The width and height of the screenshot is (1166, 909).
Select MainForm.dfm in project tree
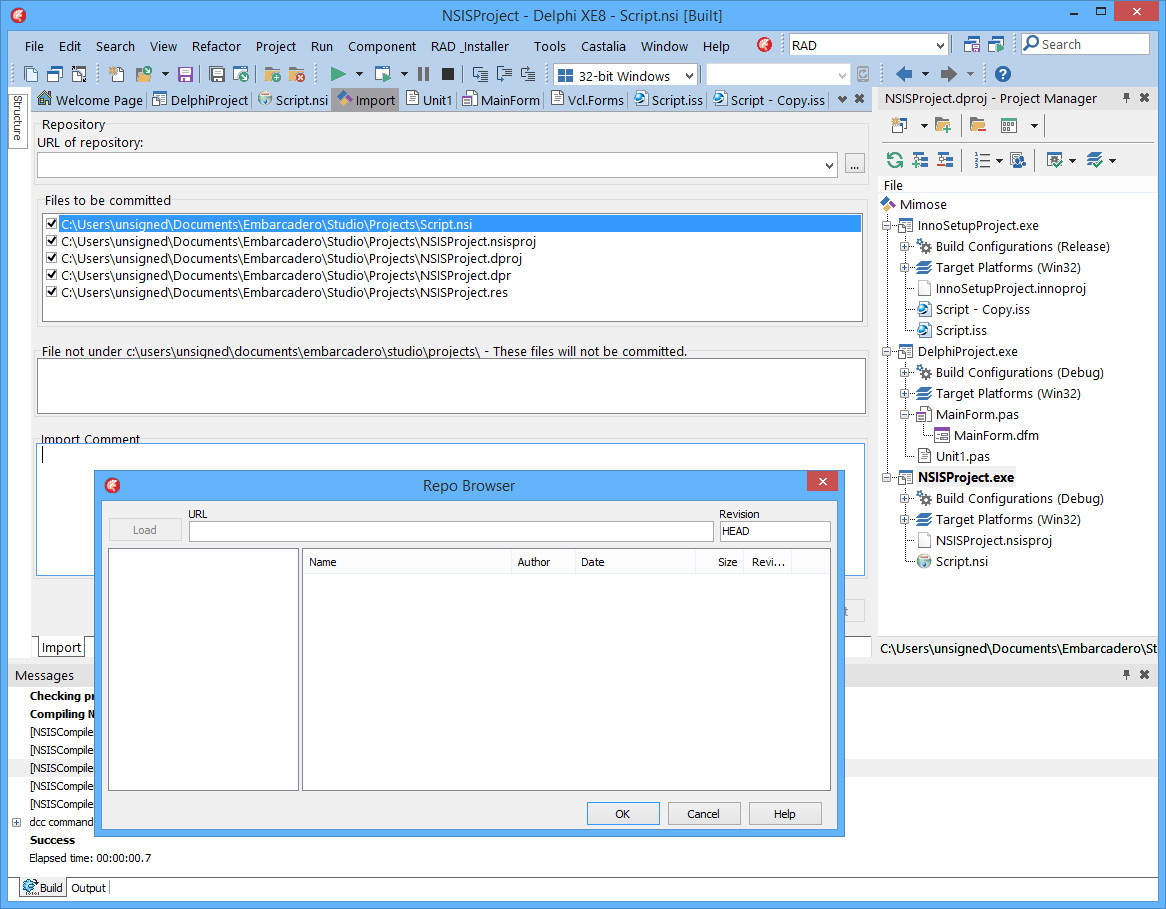pos(995,435)
